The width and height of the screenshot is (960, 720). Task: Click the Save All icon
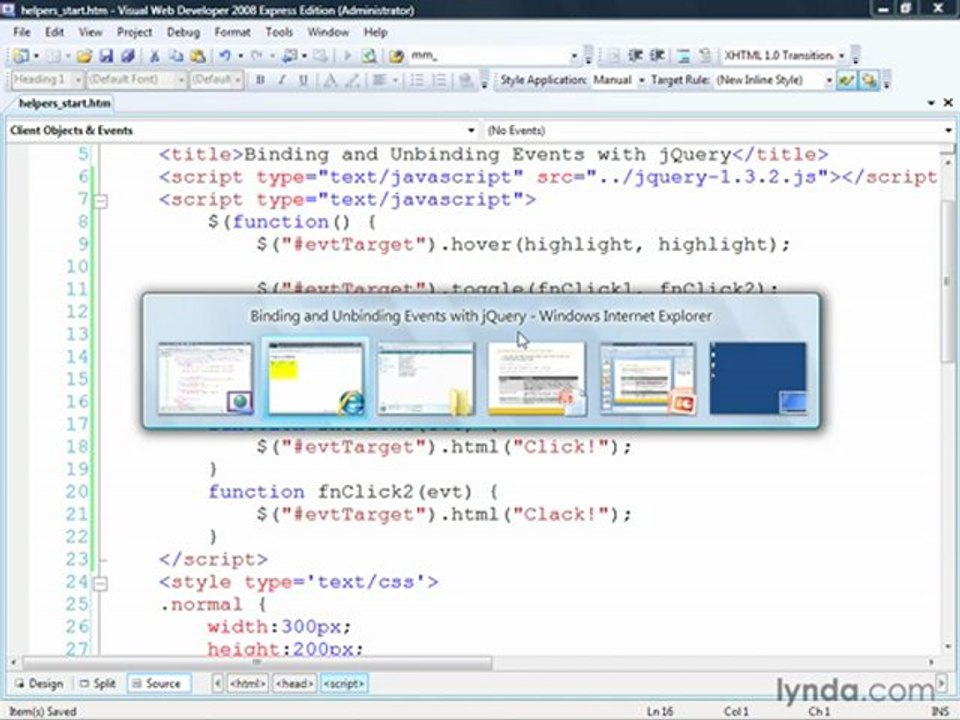coord(127,56)
